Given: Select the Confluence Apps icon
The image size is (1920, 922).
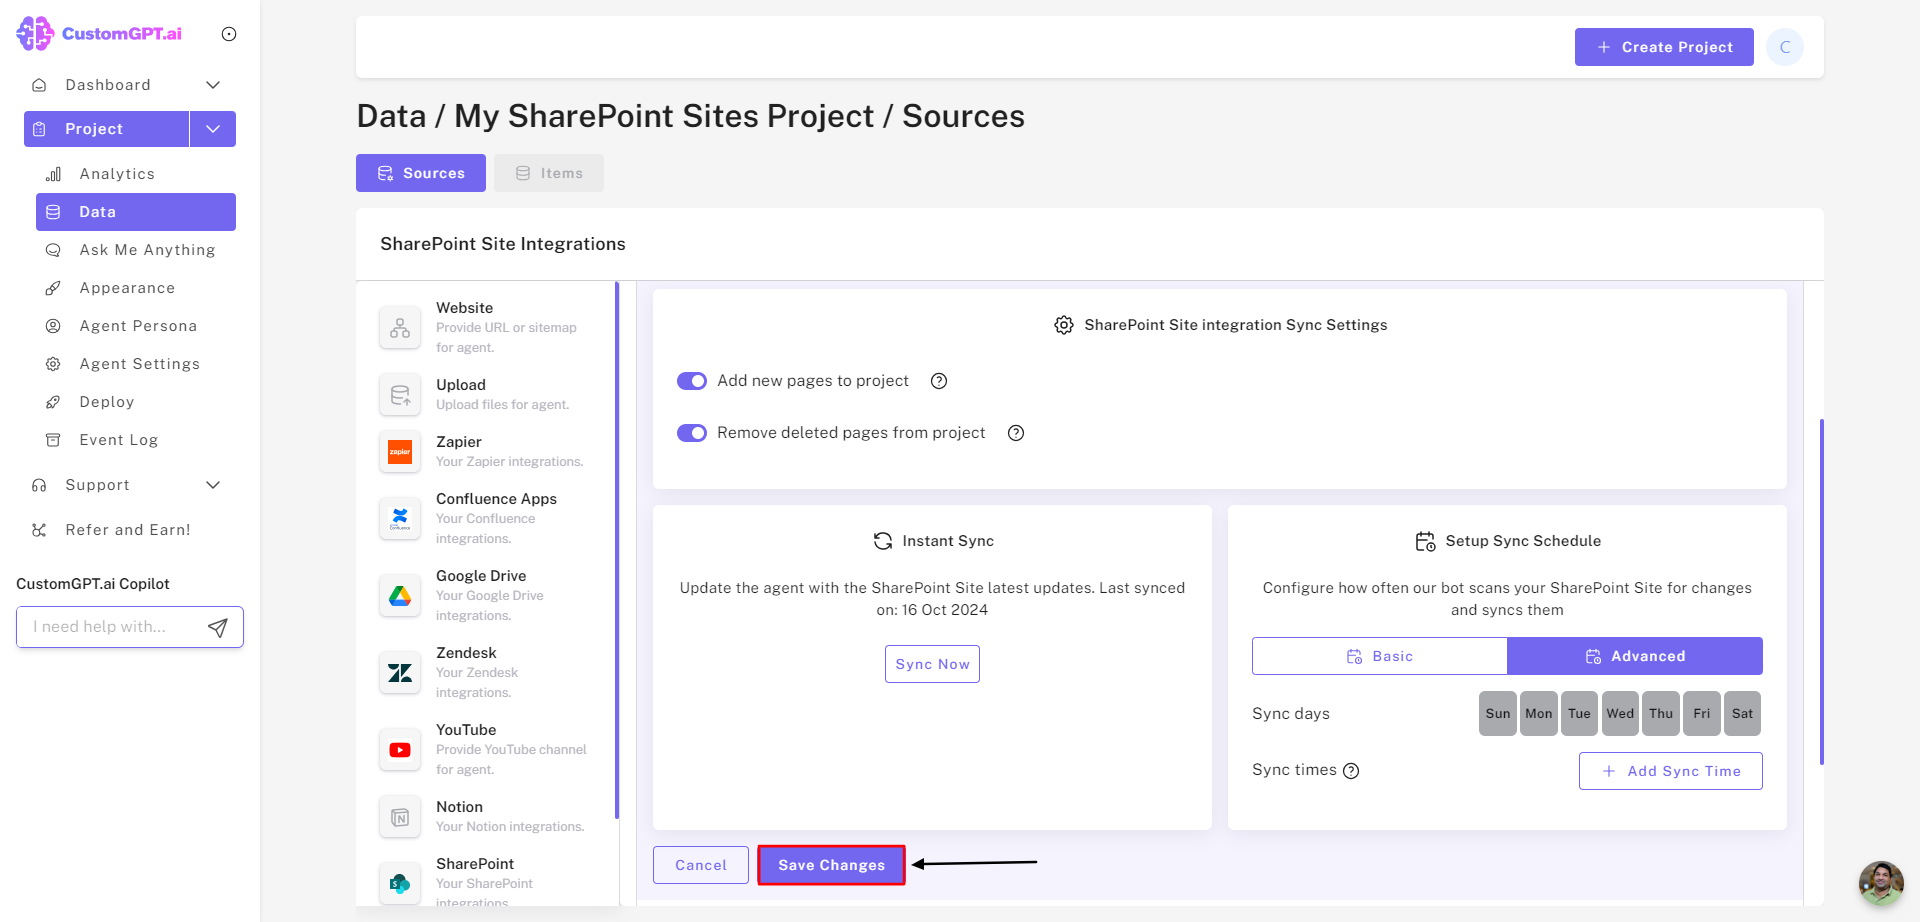Looking at the screenshot, I should click(400, 519).
